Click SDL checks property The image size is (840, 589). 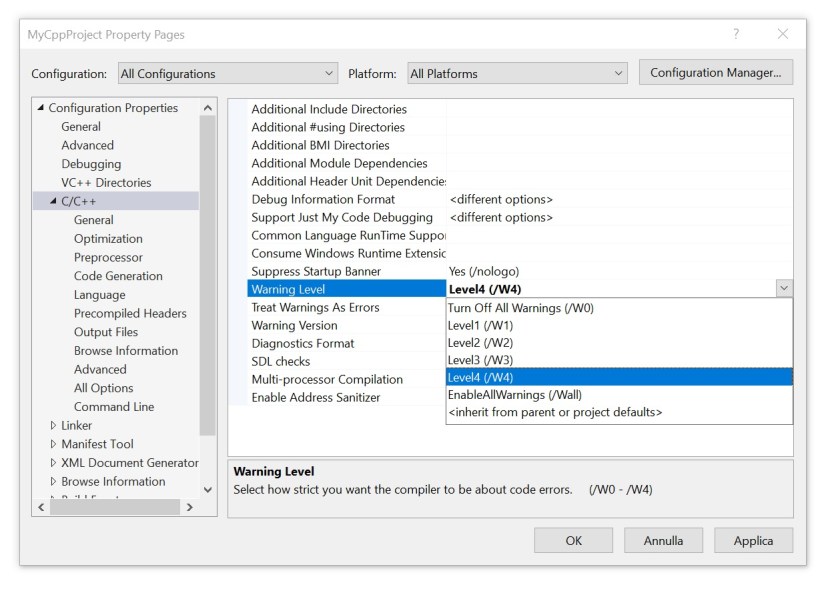click(281, 361)
